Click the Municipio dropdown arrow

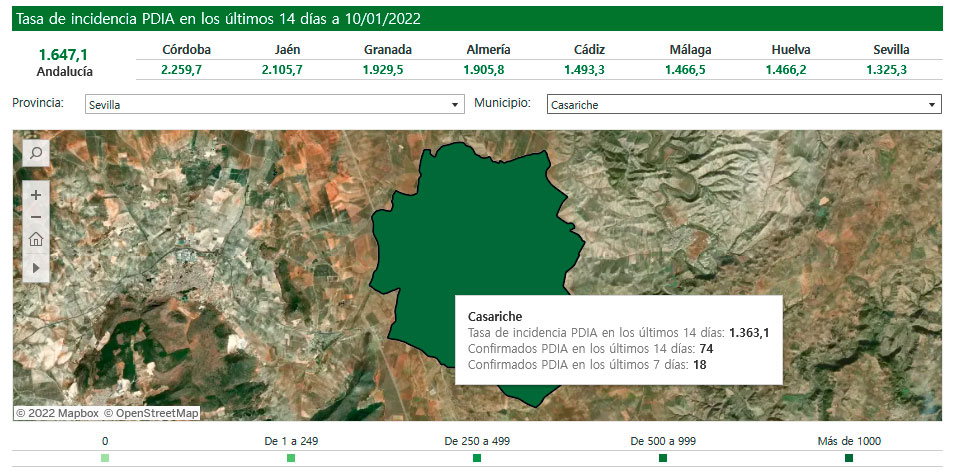coord(932,104)
